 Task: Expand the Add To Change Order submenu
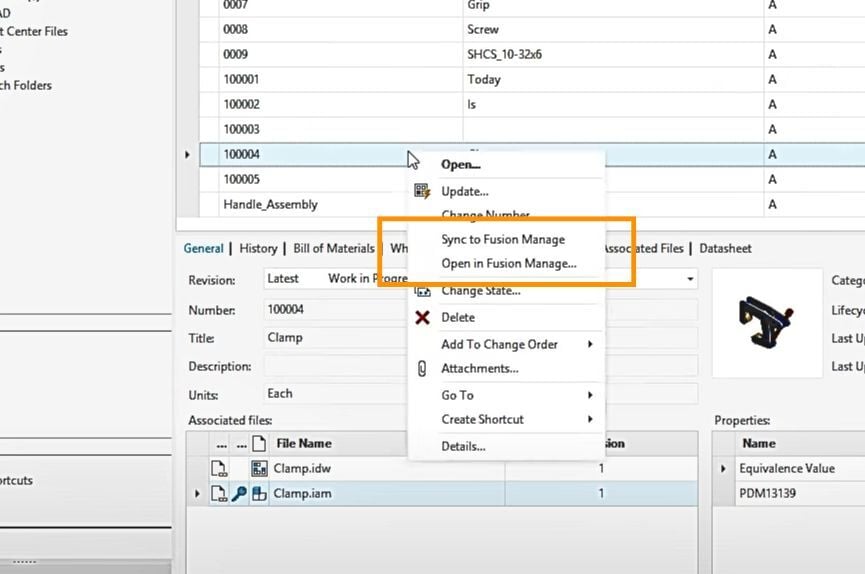click(x=590, y=344)
